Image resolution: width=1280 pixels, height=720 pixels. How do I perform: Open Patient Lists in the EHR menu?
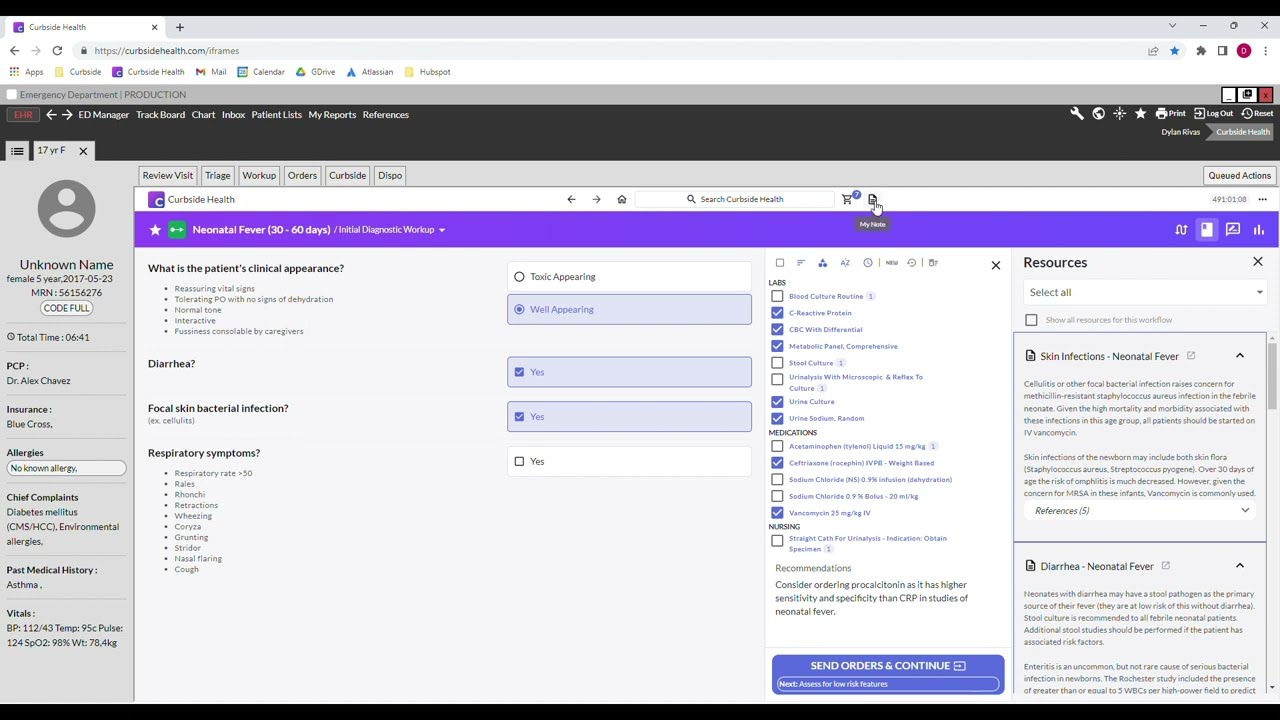click(x=276, y=115)
